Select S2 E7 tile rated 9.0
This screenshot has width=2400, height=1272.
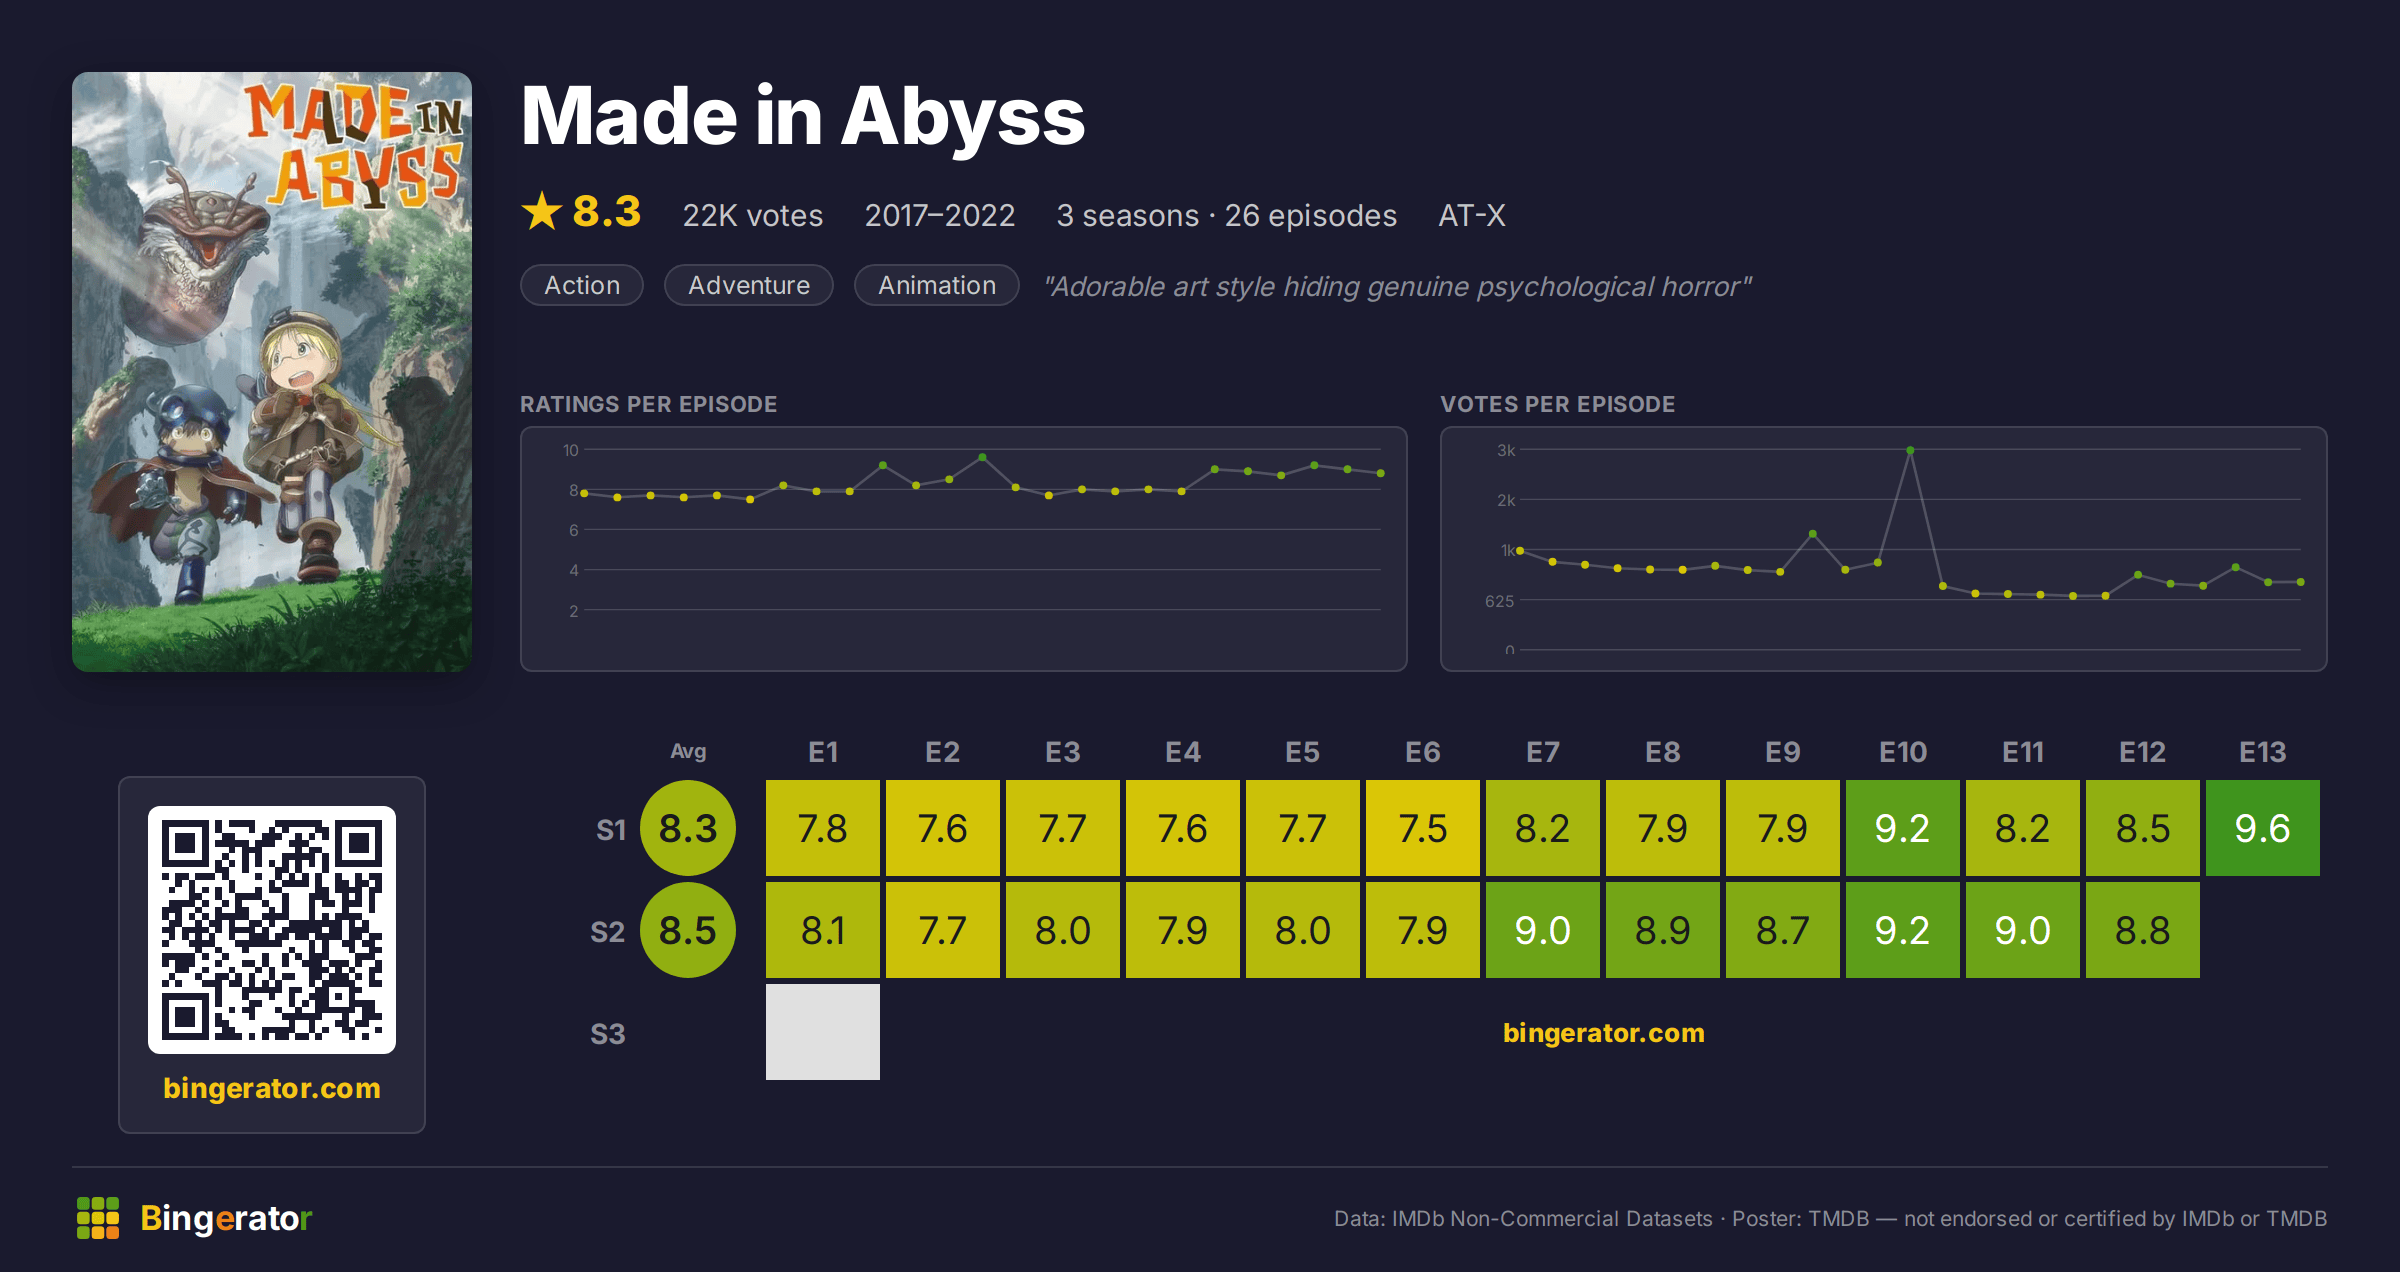pyautogui.click(x=1543, y=930)
